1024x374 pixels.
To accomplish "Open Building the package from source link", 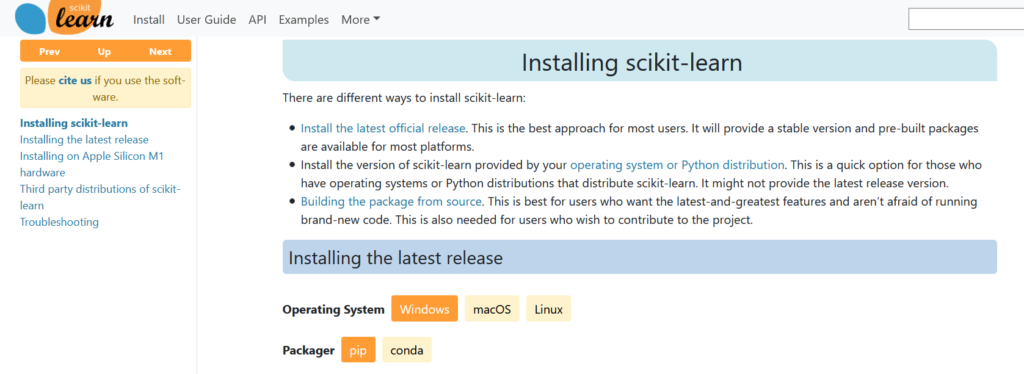I will pyautogui.click(x=391, y=202).
